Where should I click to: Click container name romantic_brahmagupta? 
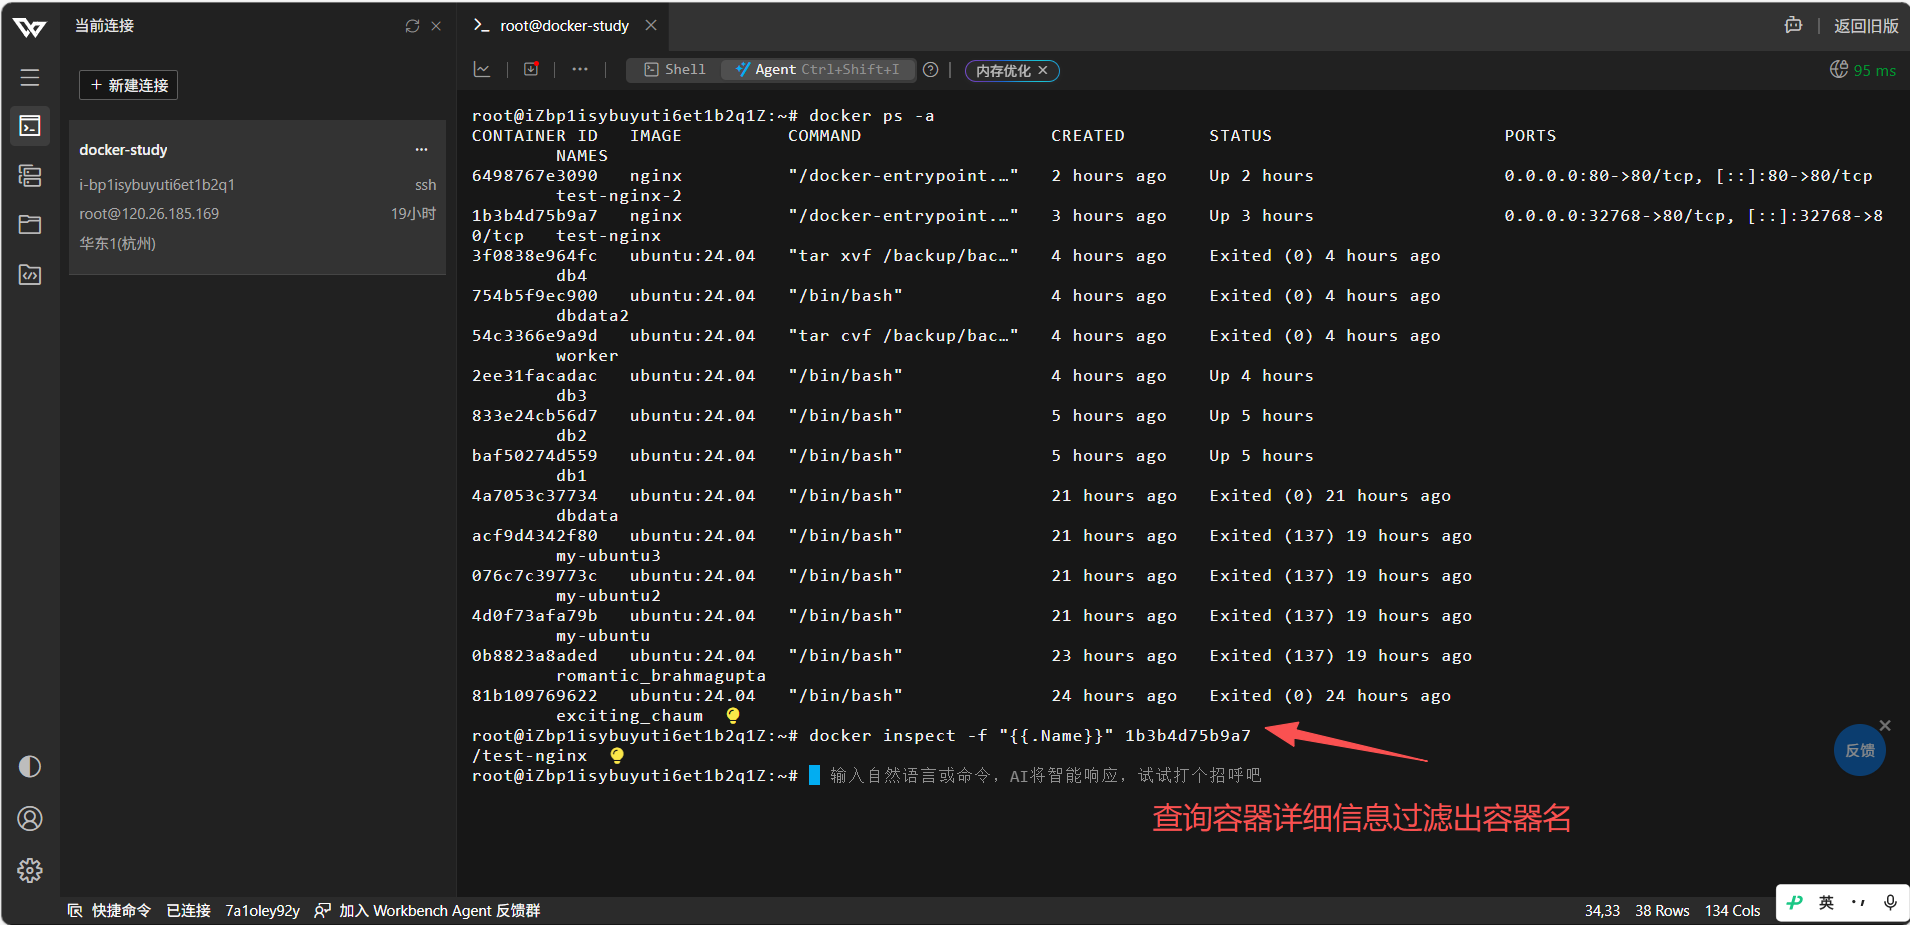661,676
